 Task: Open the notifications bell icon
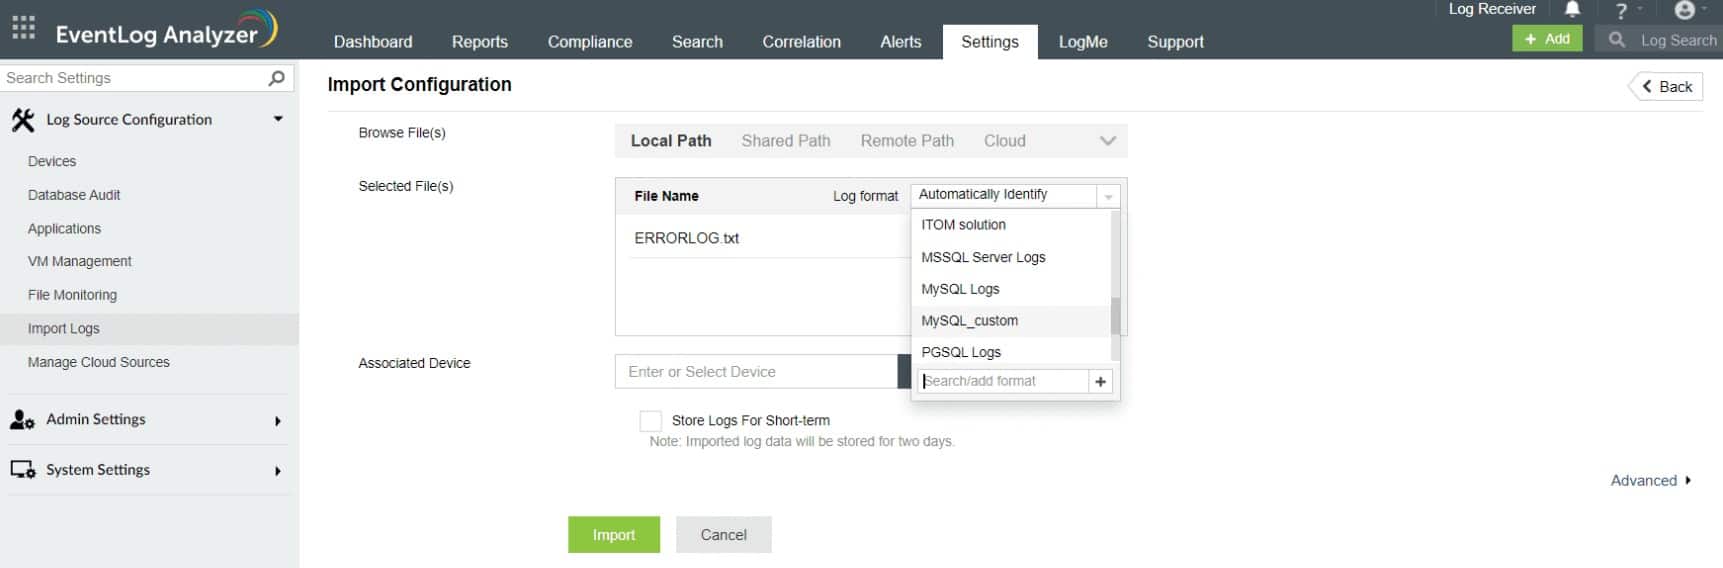tap(1572, 10)
